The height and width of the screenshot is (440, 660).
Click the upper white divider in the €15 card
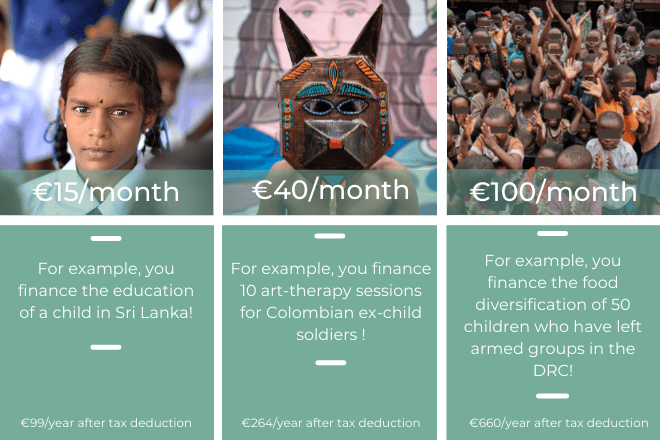(106, 239)
